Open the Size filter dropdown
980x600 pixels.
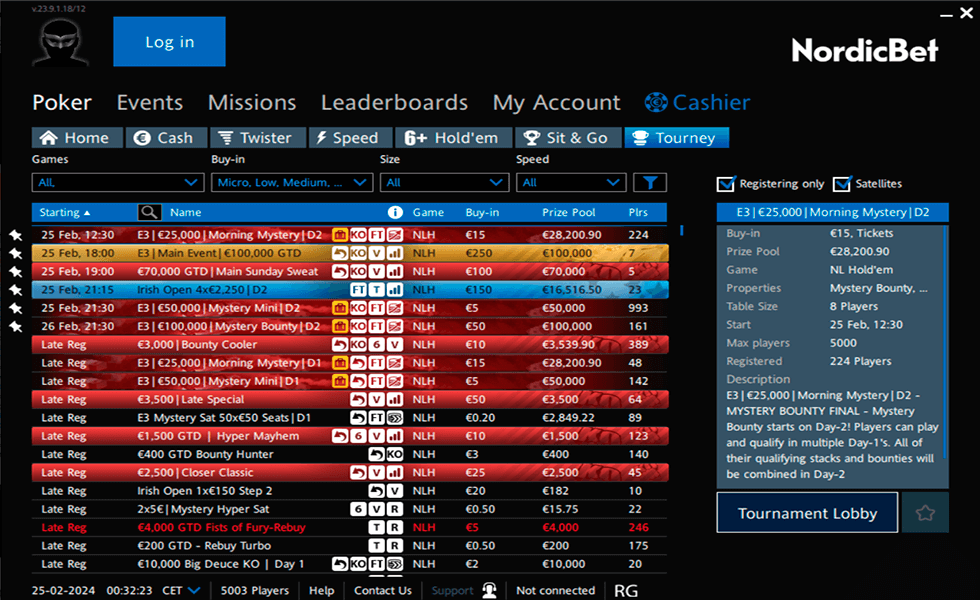pyautogui.click(x=444, y=182)
